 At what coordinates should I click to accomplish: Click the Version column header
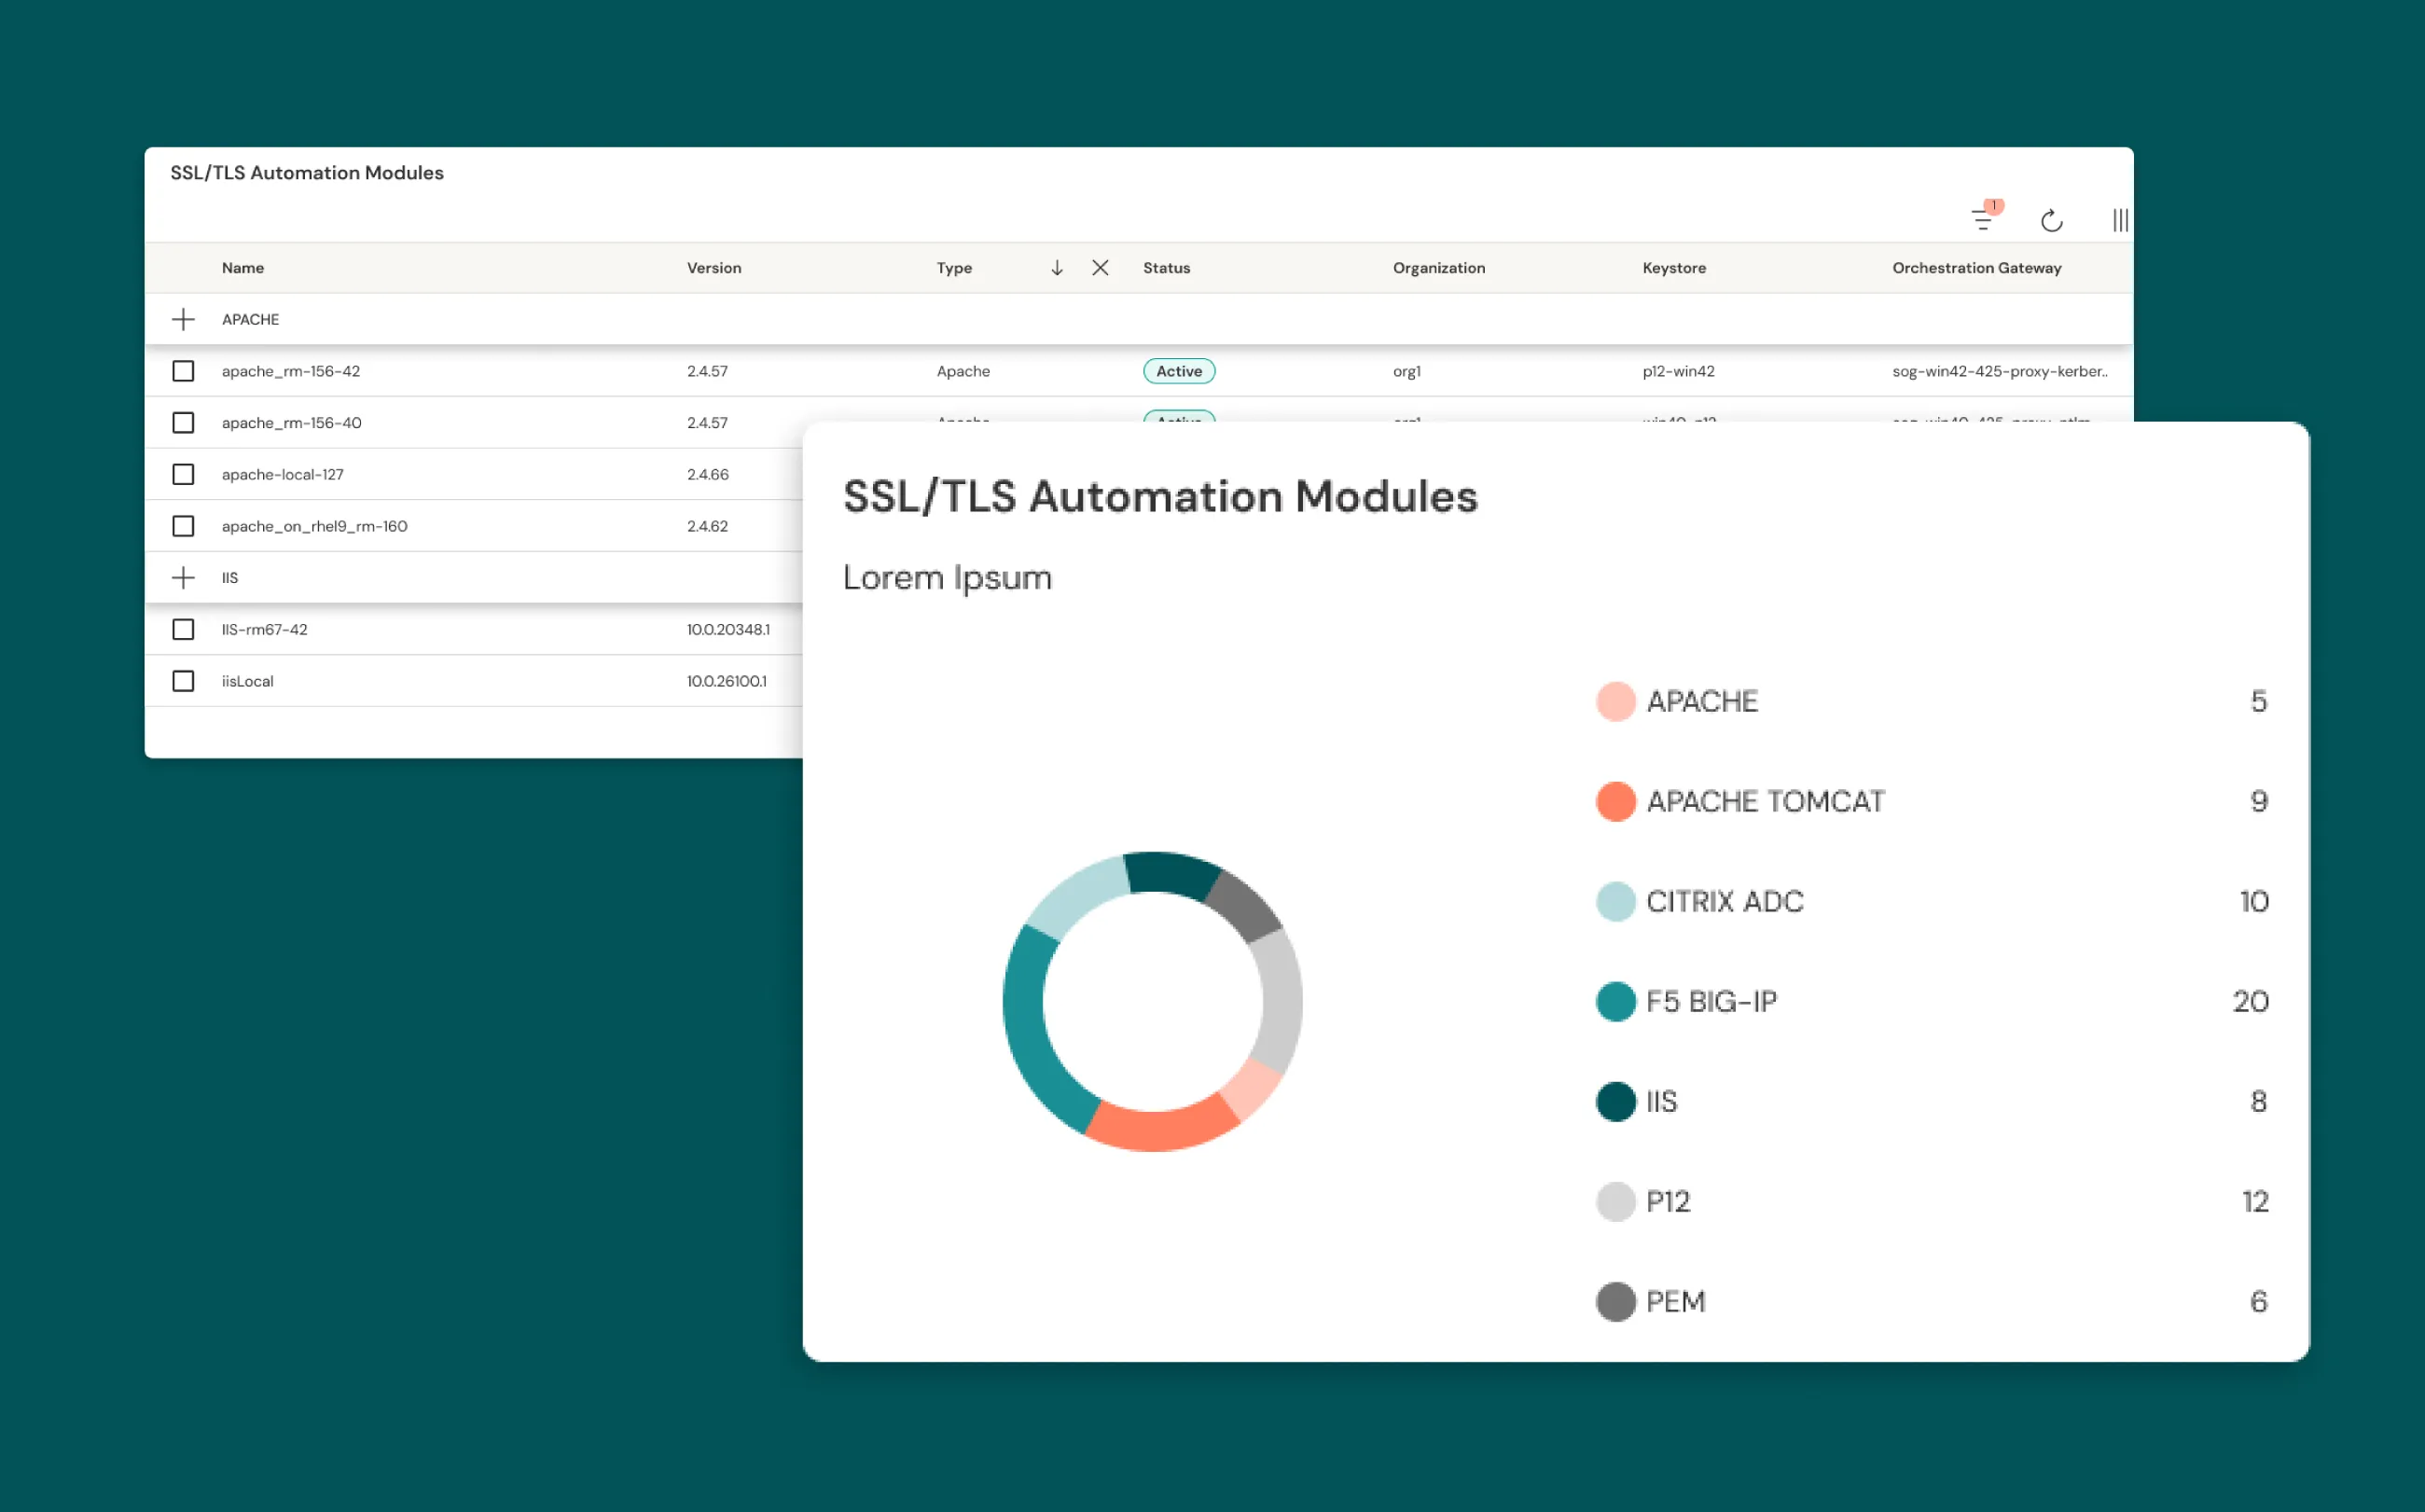coord(714,268)
